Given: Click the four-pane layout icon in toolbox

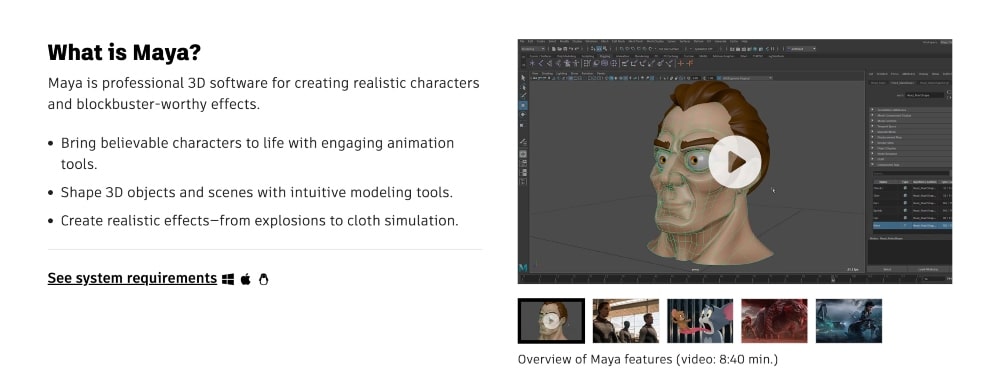Looking at the screenshot, I should [x=524, y=163].
